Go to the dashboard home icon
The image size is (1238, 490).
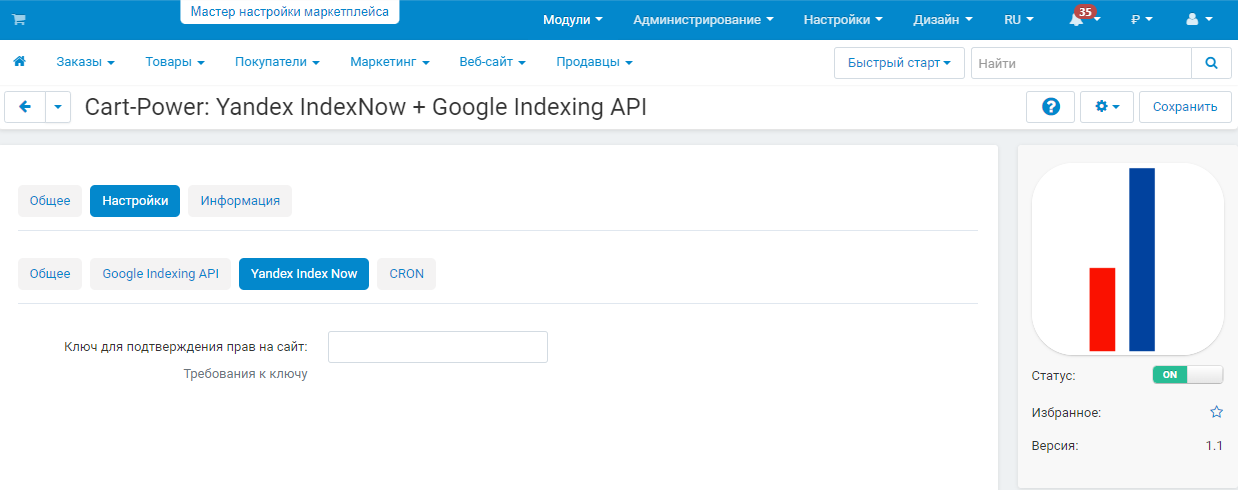(19, 62)
